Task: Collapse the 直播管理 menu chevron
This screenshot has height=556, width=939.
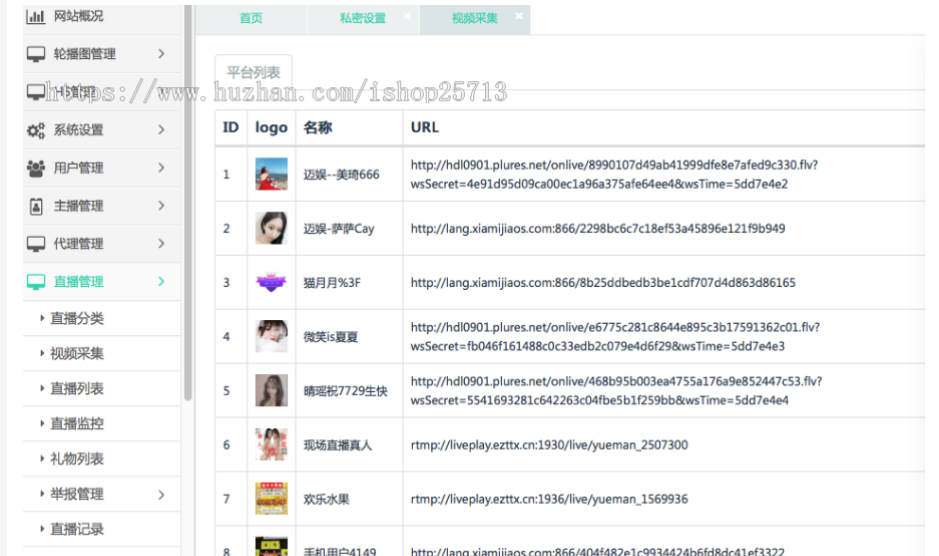Action: click(x=161, y=281)
